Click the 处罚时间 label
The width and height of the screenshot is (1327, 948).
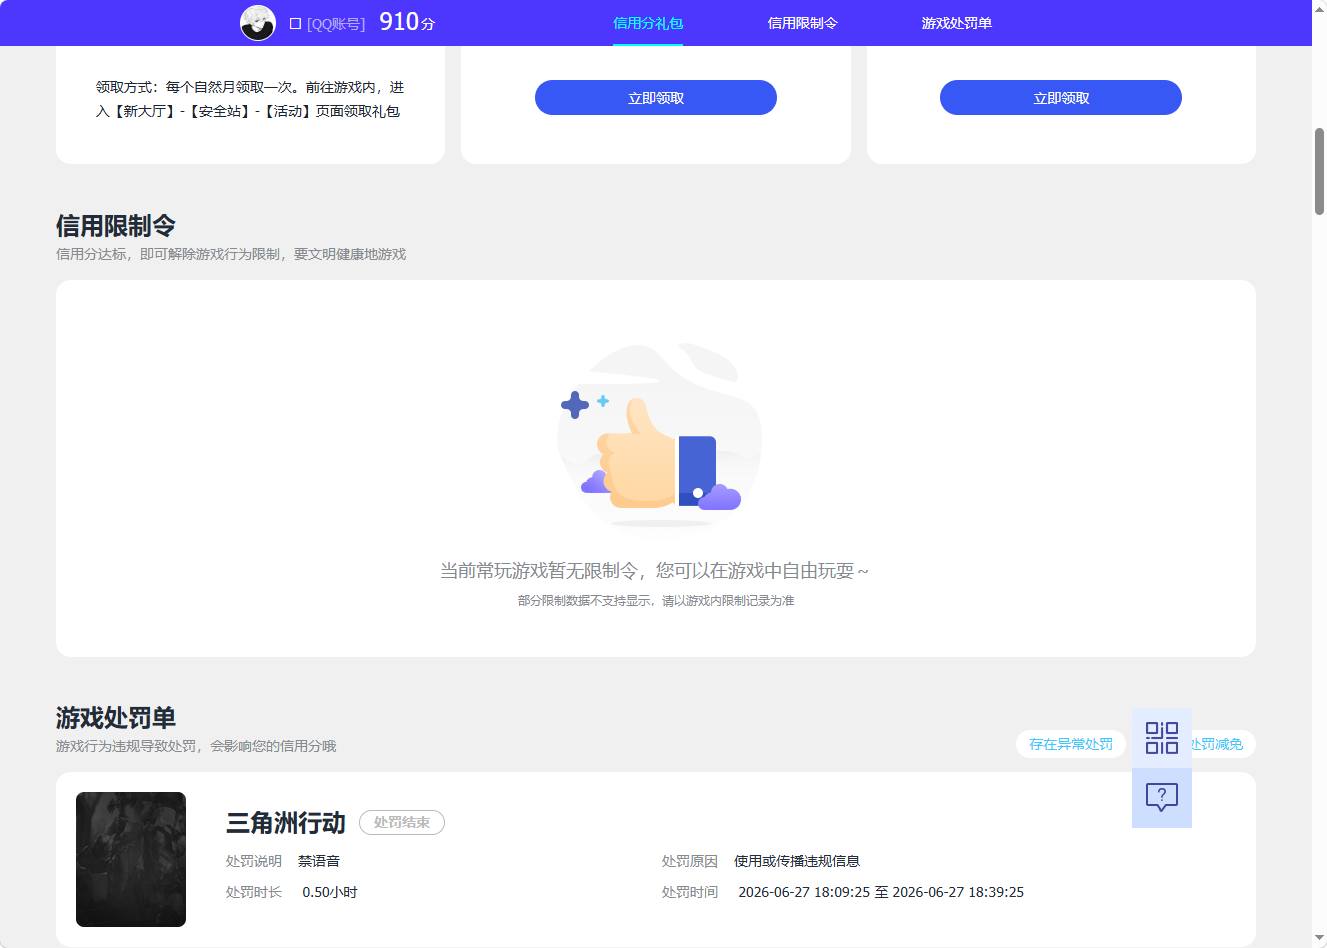click(690, 892)
